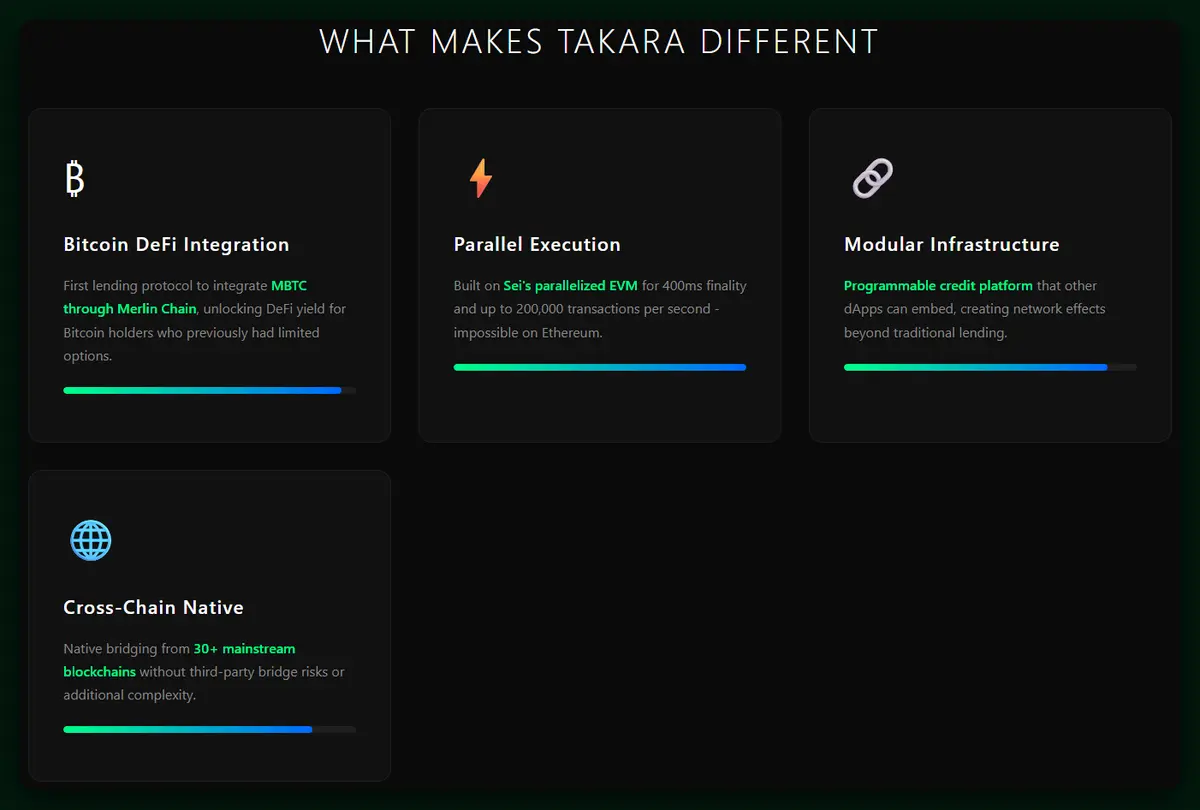
Task: Click the highlighted text 'Sei's parallelized EVM'
Action: pyautogui.click(x=570, y=286)
